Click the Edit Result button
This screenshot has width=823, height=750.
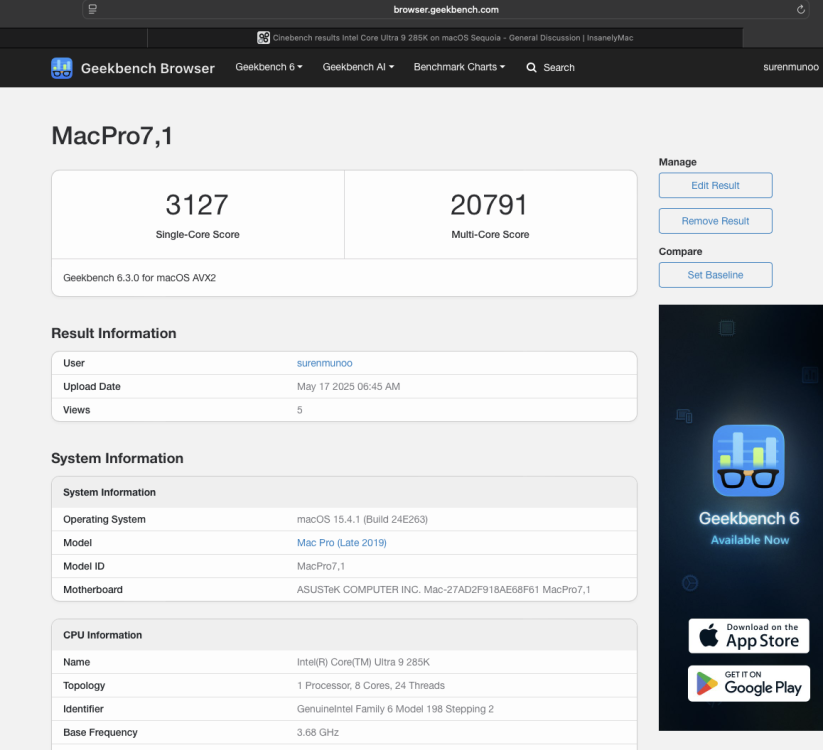coord(715,185)
